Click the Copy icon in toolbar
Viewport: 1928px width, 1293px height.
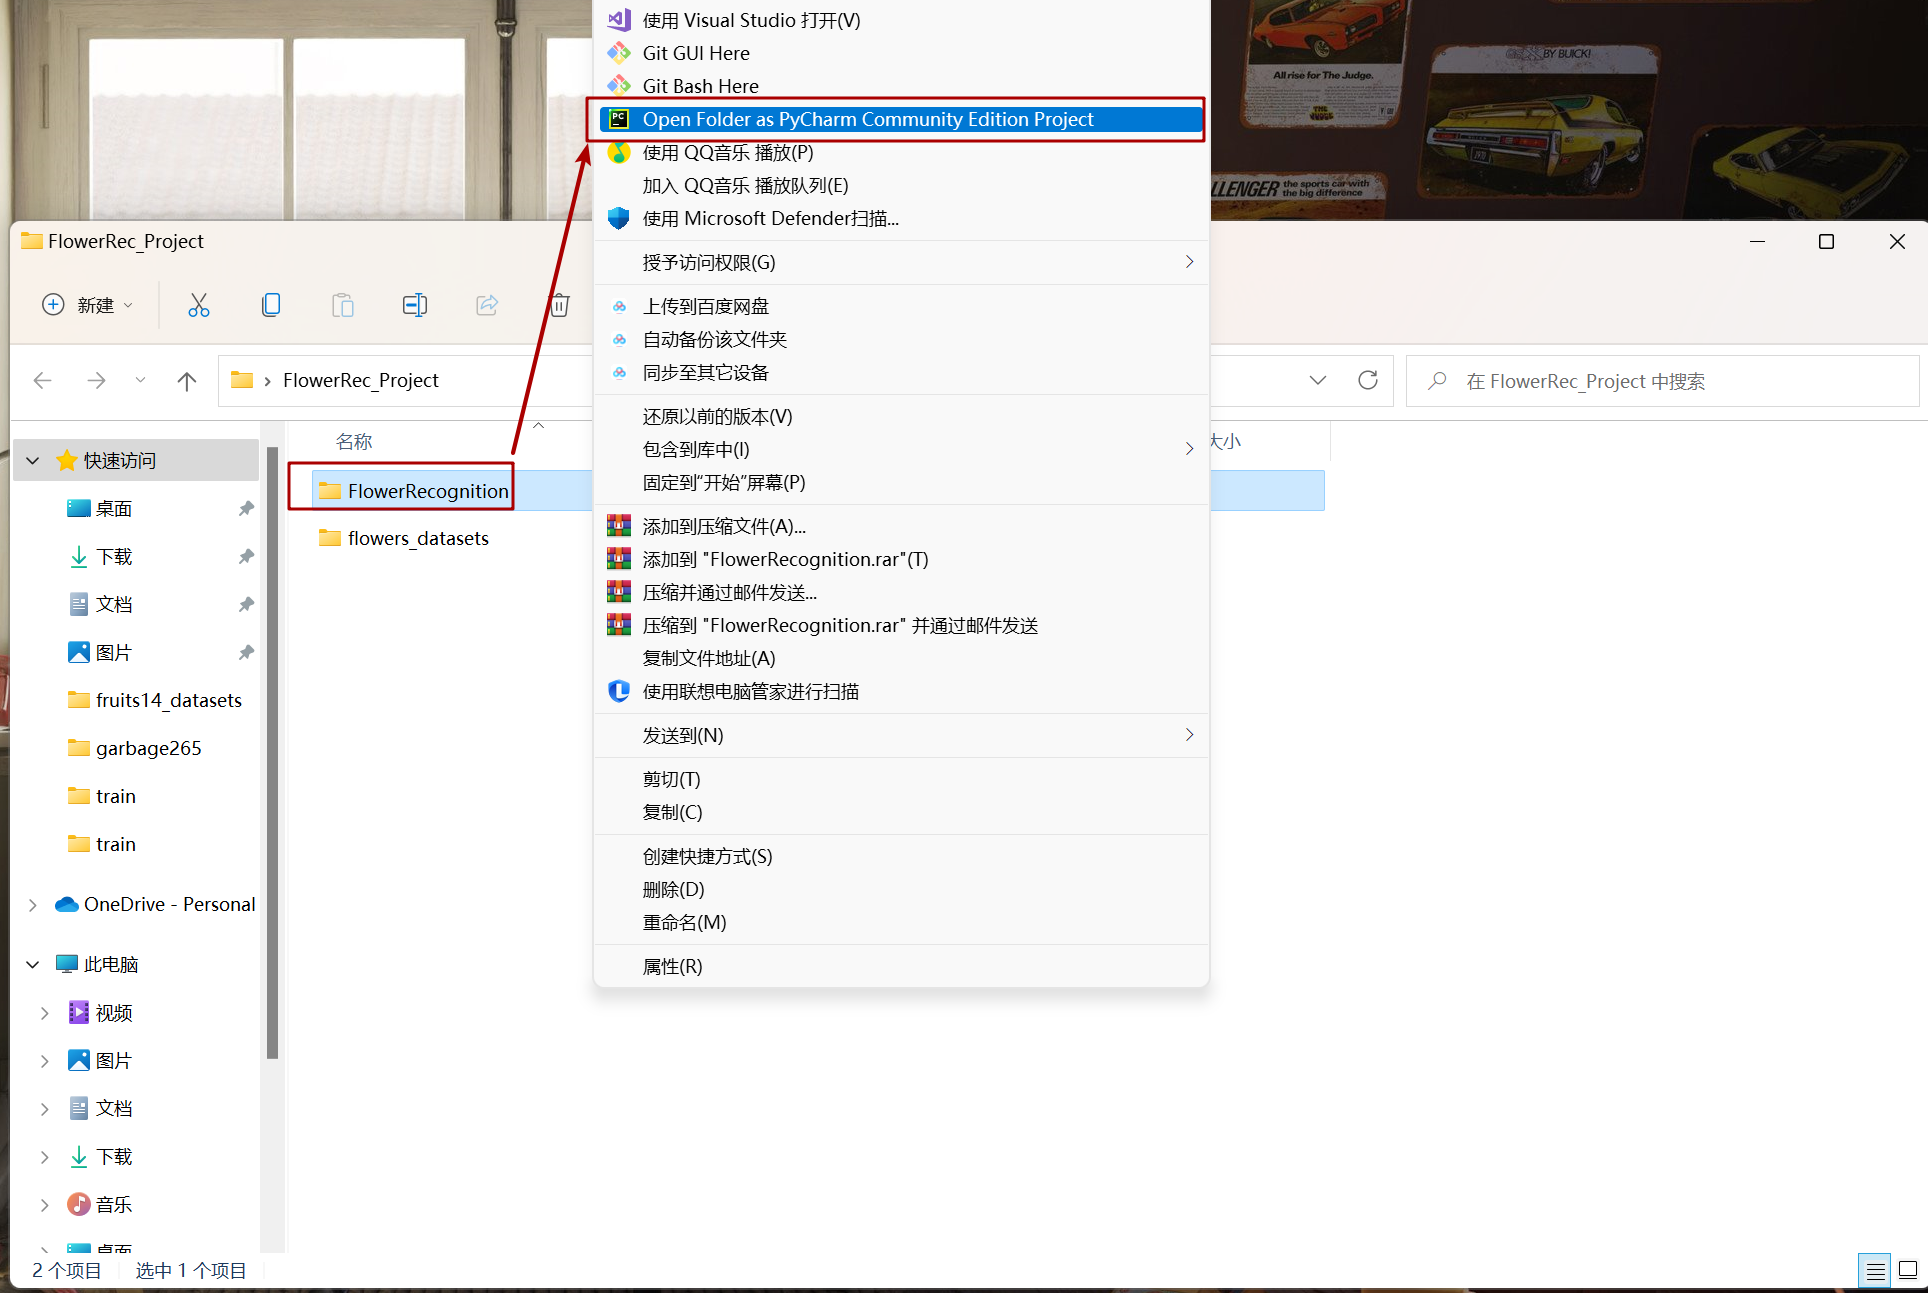coord(271,305)
